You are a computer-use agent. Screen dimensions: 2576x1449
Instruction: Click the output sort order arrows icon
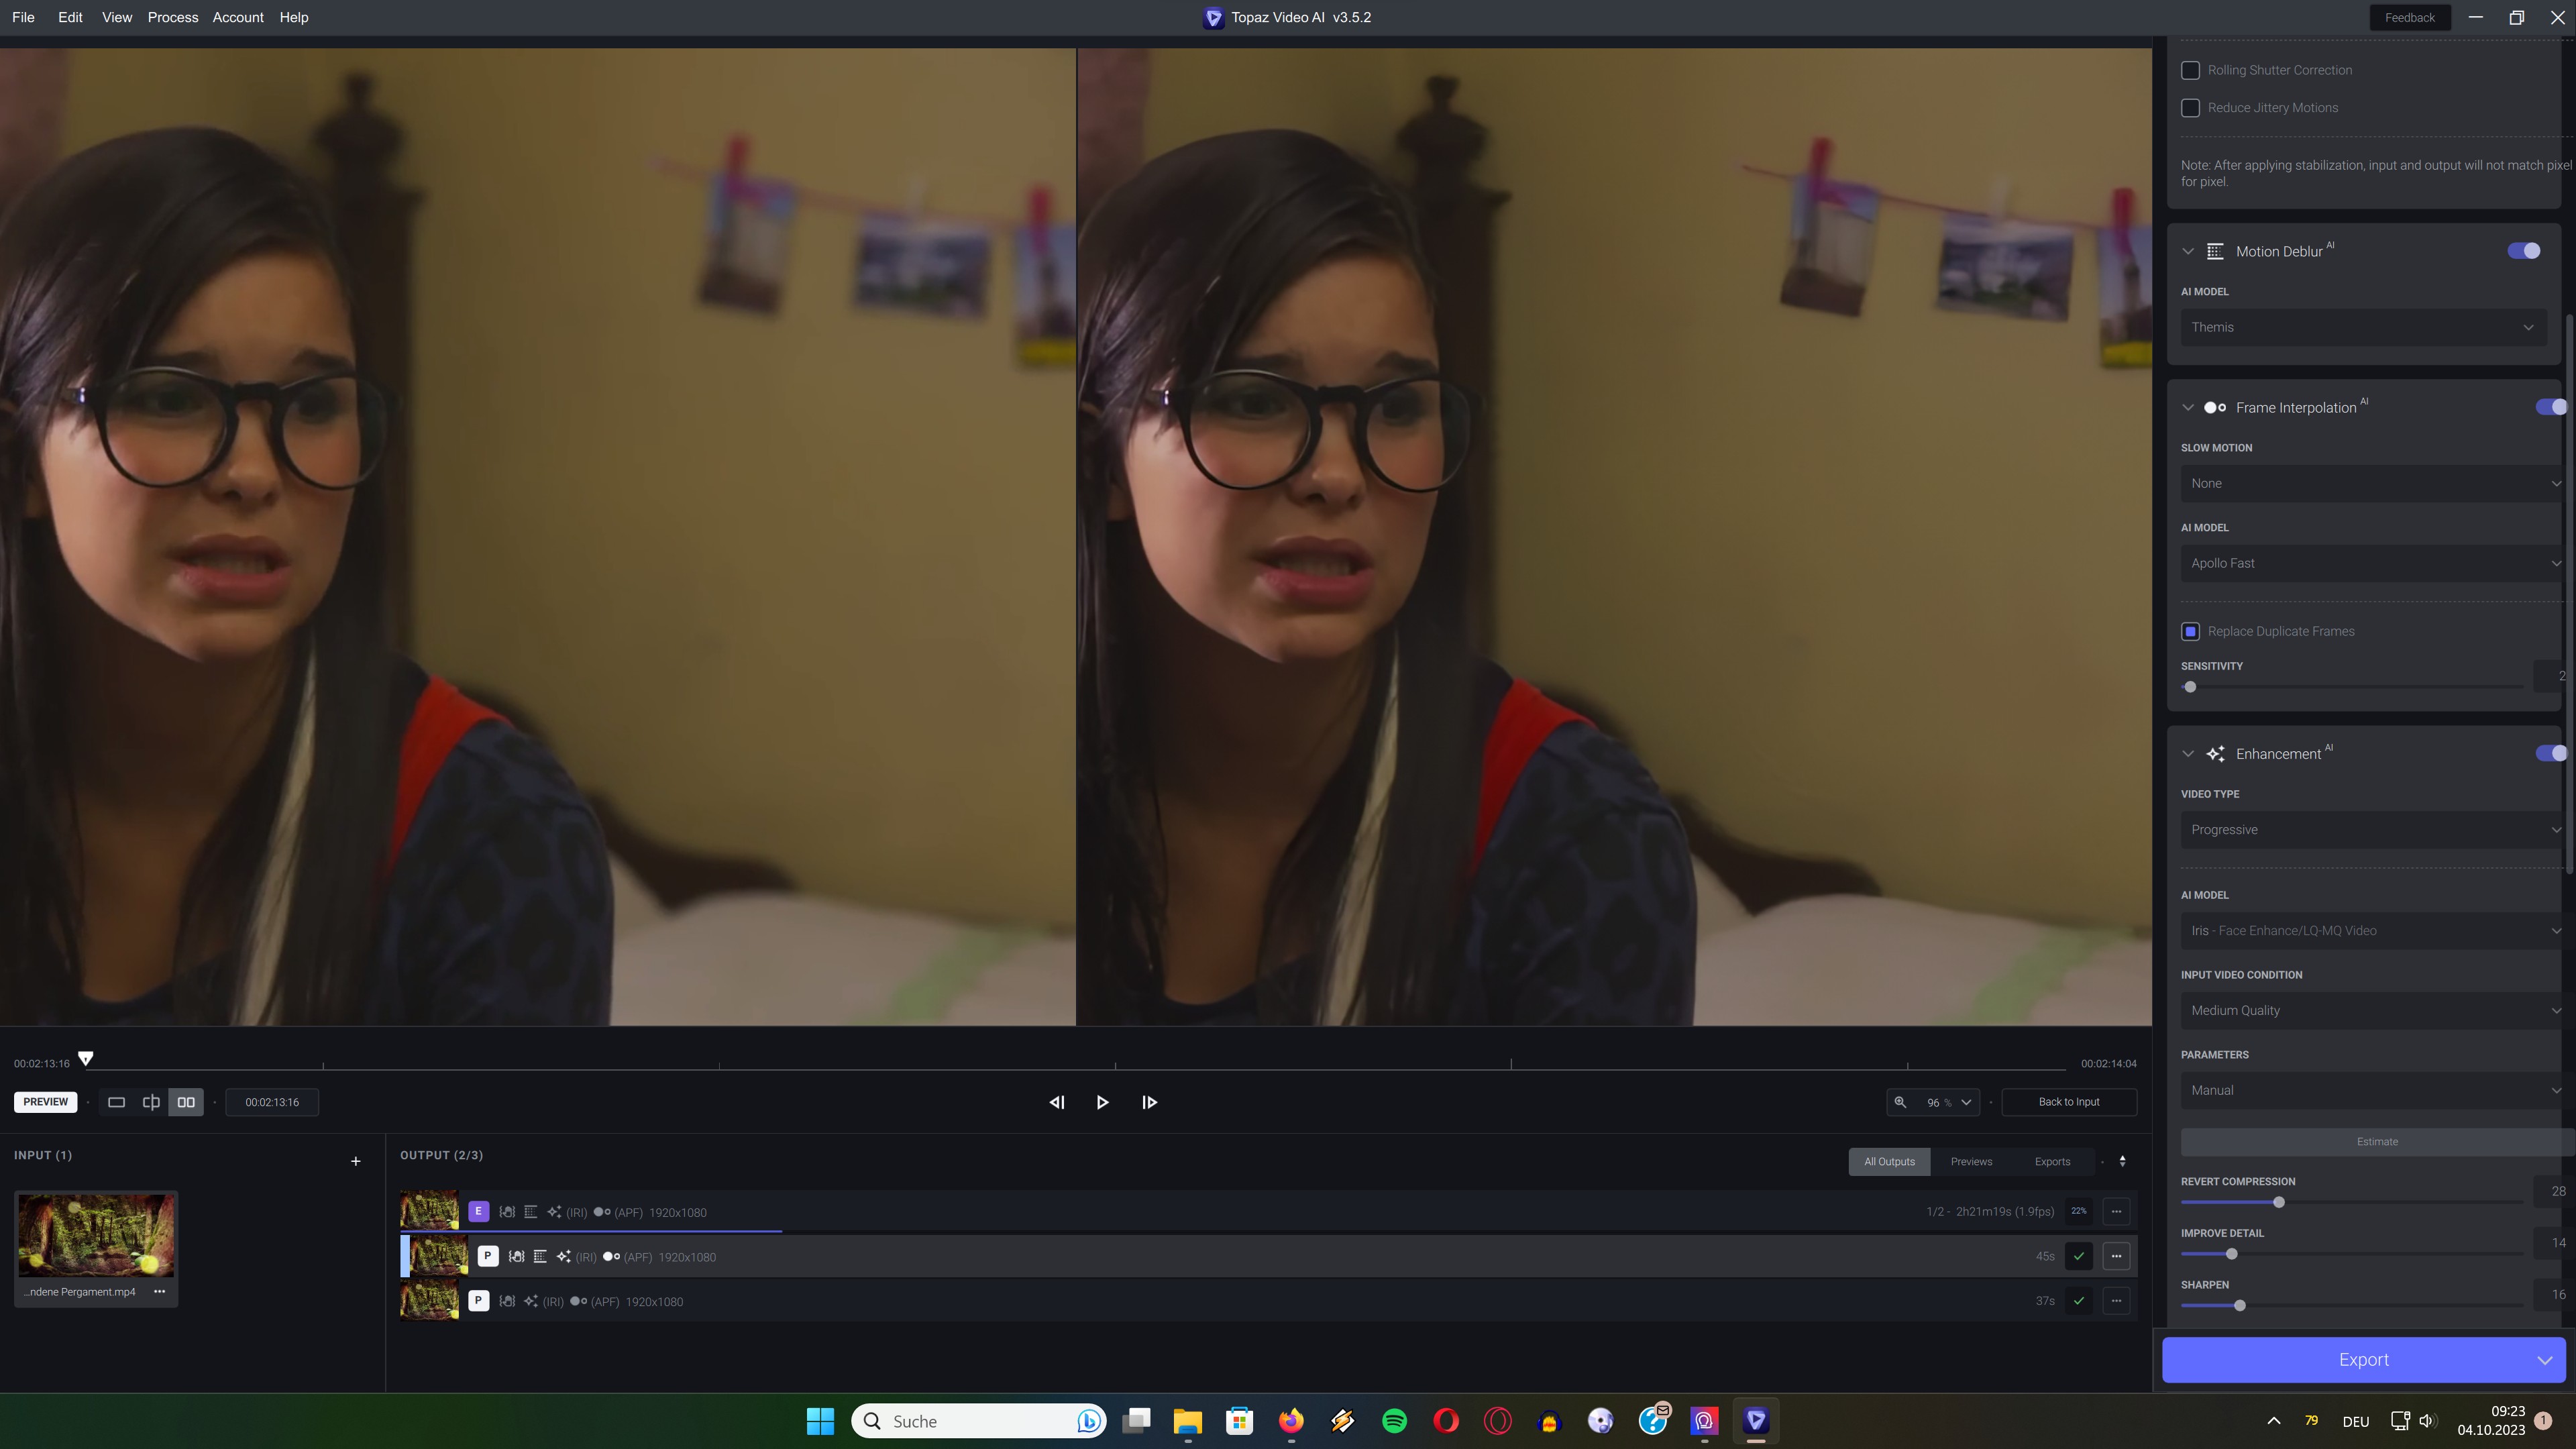(x=2122, y=1161)
